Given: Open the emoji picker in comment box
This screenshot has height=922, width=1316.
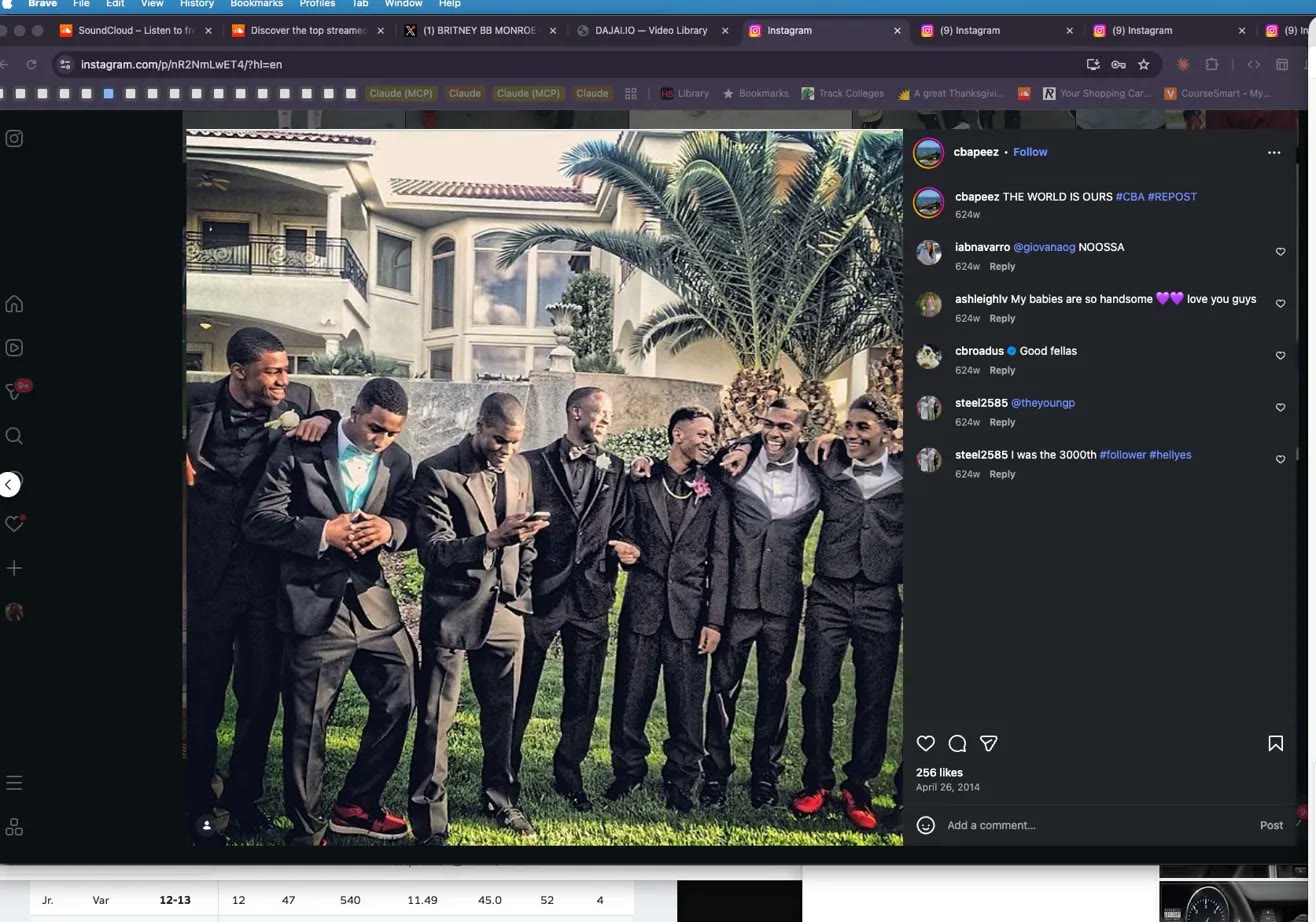Looking at the screenshot, I should pyautogui.click(x=926, y=825).
